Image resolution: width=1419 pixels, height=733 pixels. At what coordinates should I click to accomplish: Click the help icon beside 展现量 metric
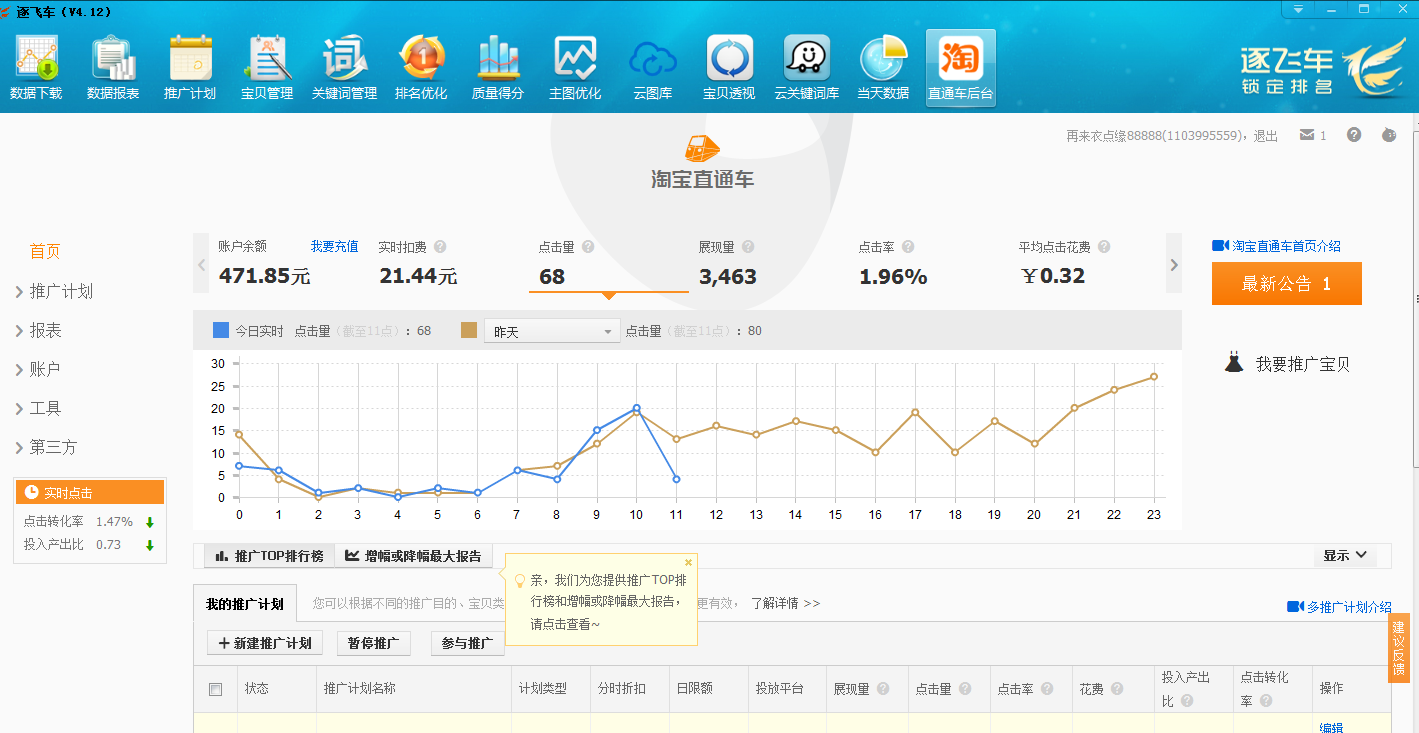[x=748, y=247]
